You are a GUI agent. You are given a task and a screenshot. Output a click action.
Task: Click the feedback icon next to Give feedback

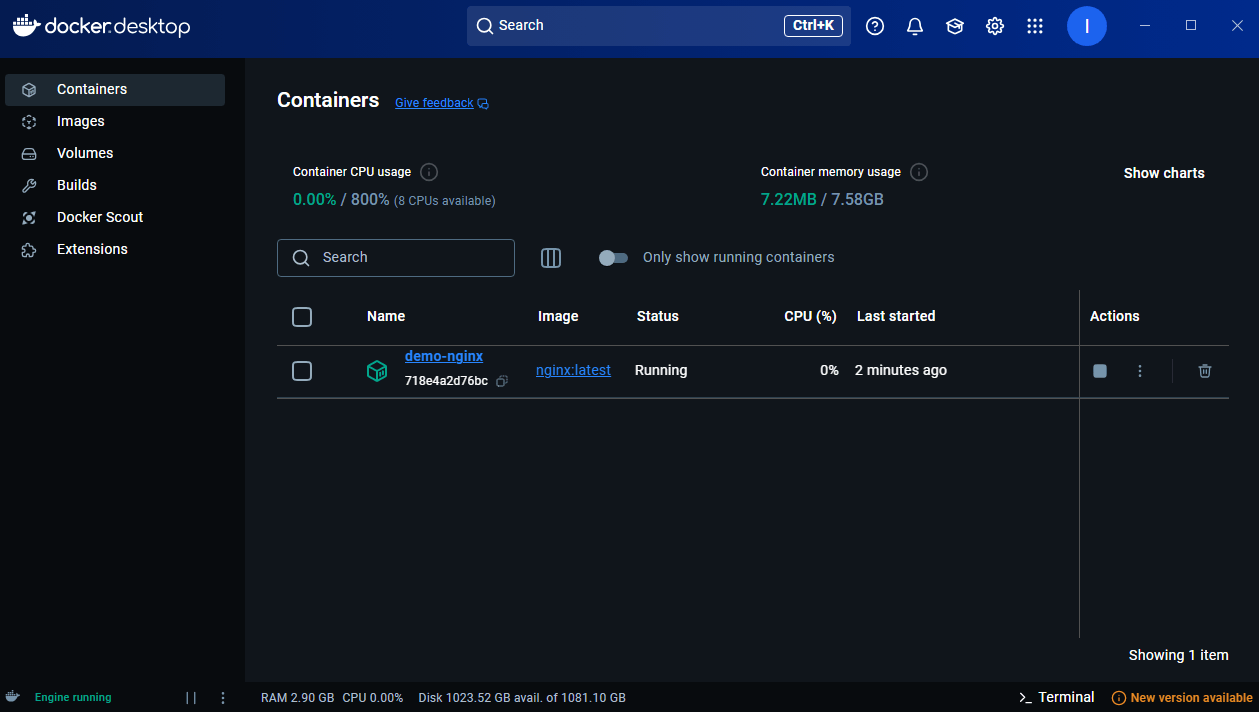[483, 103]
